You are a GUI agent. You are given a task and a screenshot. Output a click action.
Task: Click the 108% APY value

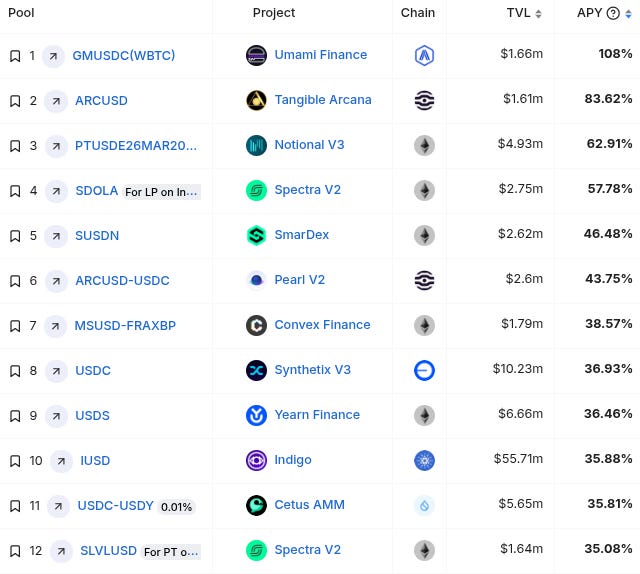point(616,54)
